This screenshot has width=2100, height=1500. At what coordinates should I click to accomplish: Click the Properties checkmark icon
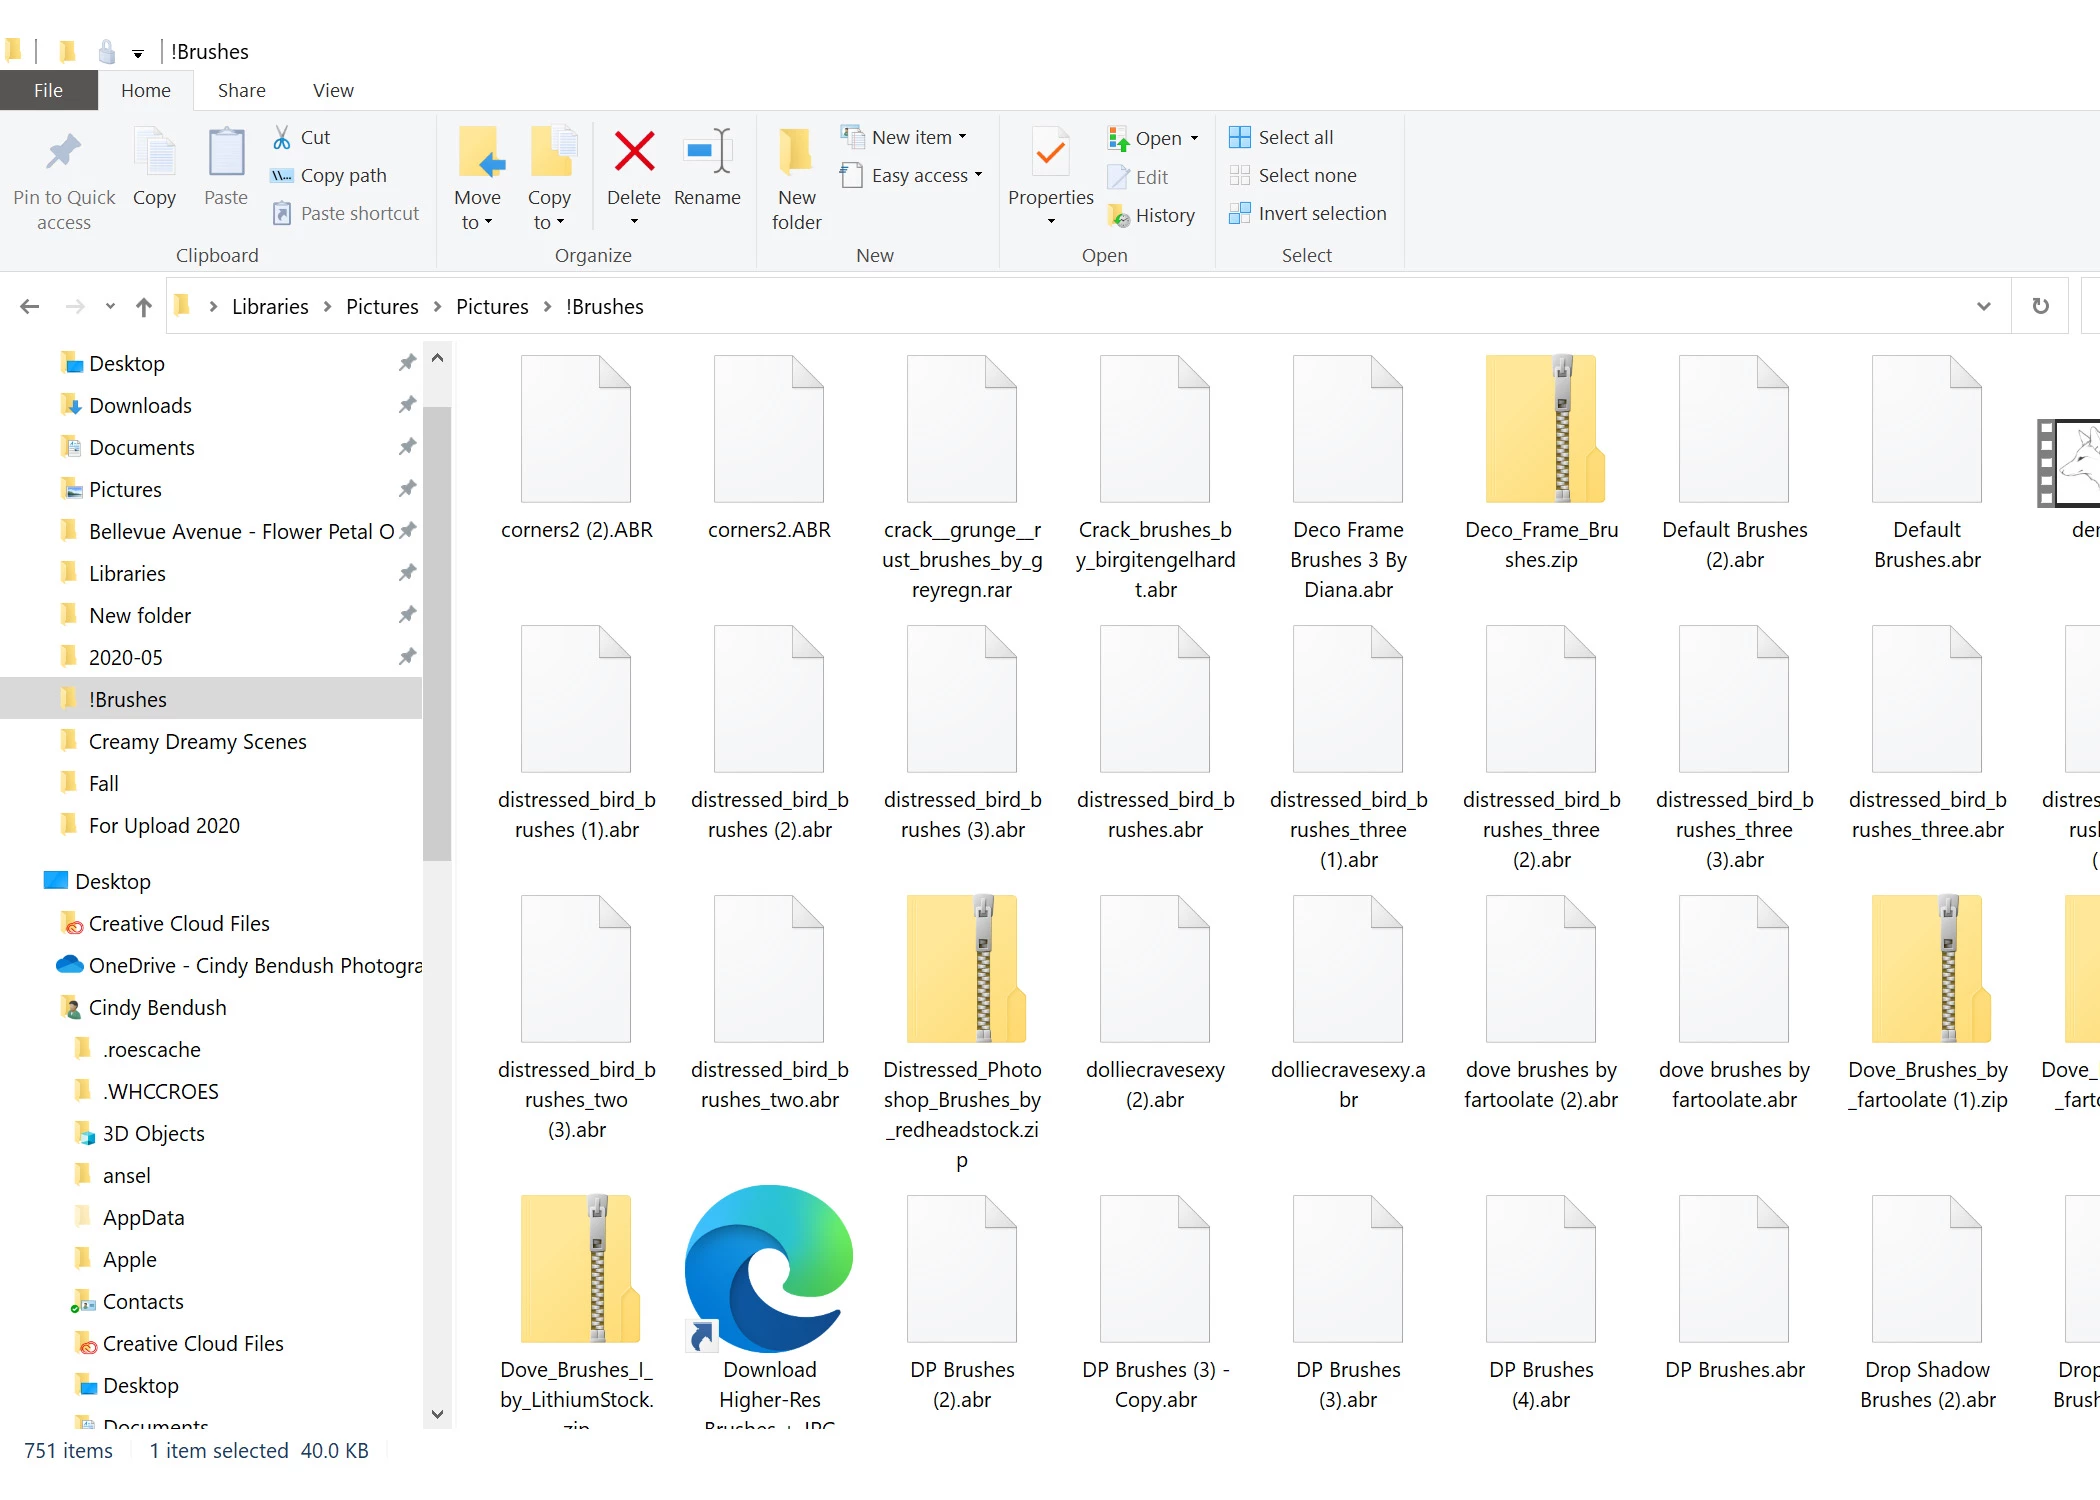[x=1050, y=153]
